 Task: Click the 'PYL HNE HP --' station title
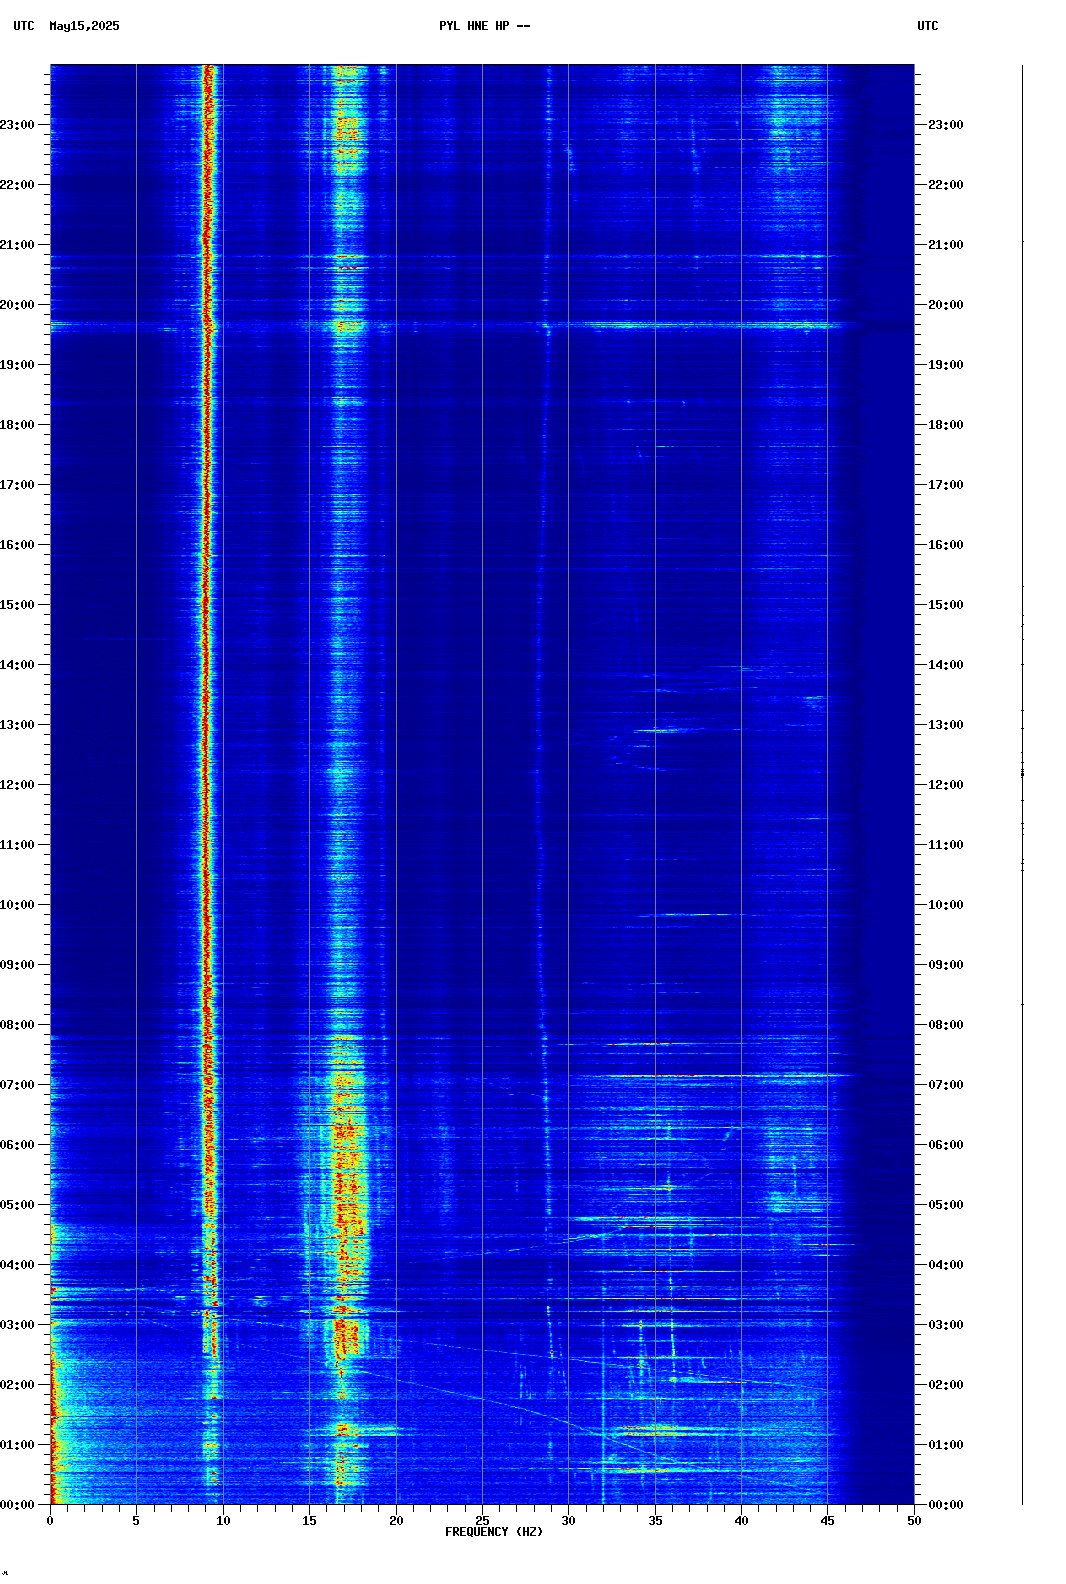(x=485, y=26)
